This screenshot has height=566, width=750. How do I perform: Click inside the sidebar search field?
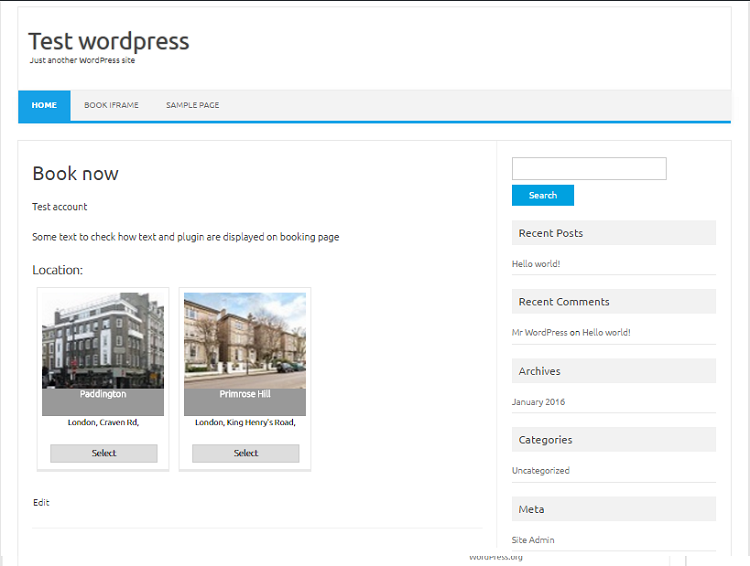[588, 169]
